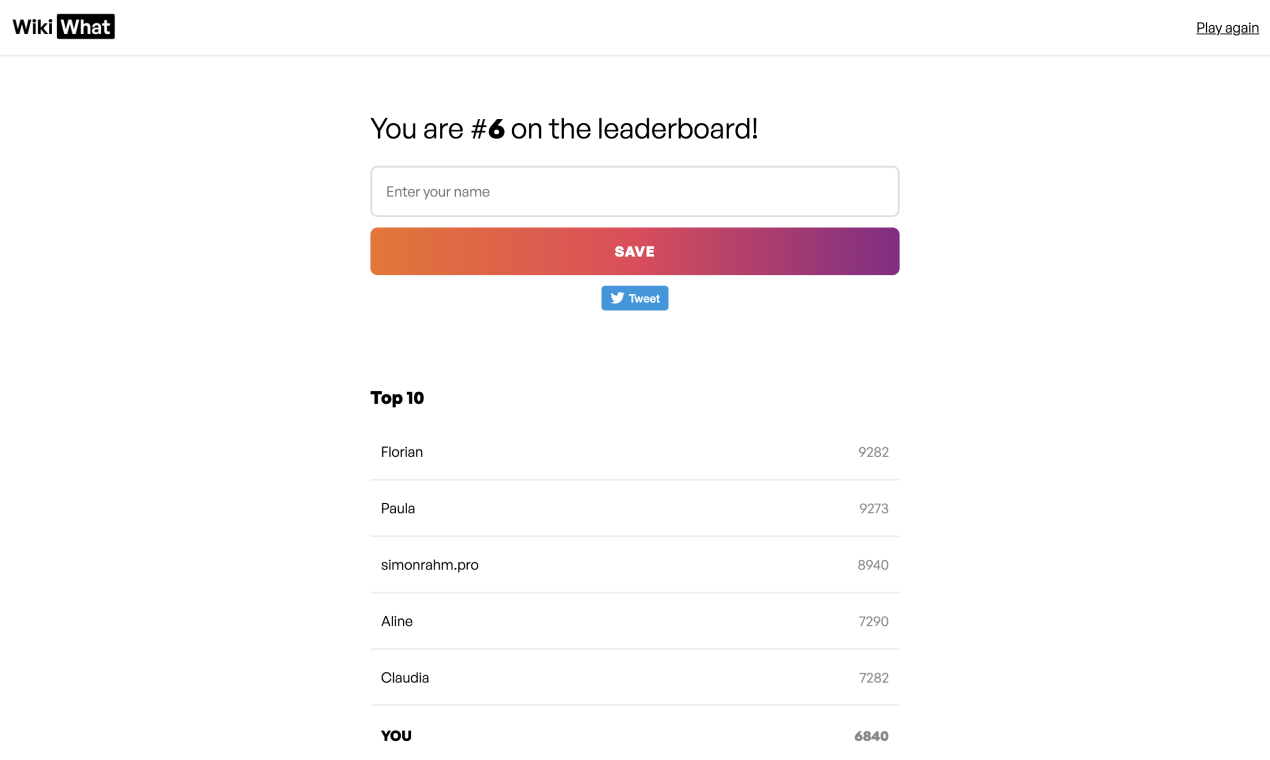This screenshot has height=760, width=1270.
Task: Click Paula's row in the Top 10
Action: (398, 508)
